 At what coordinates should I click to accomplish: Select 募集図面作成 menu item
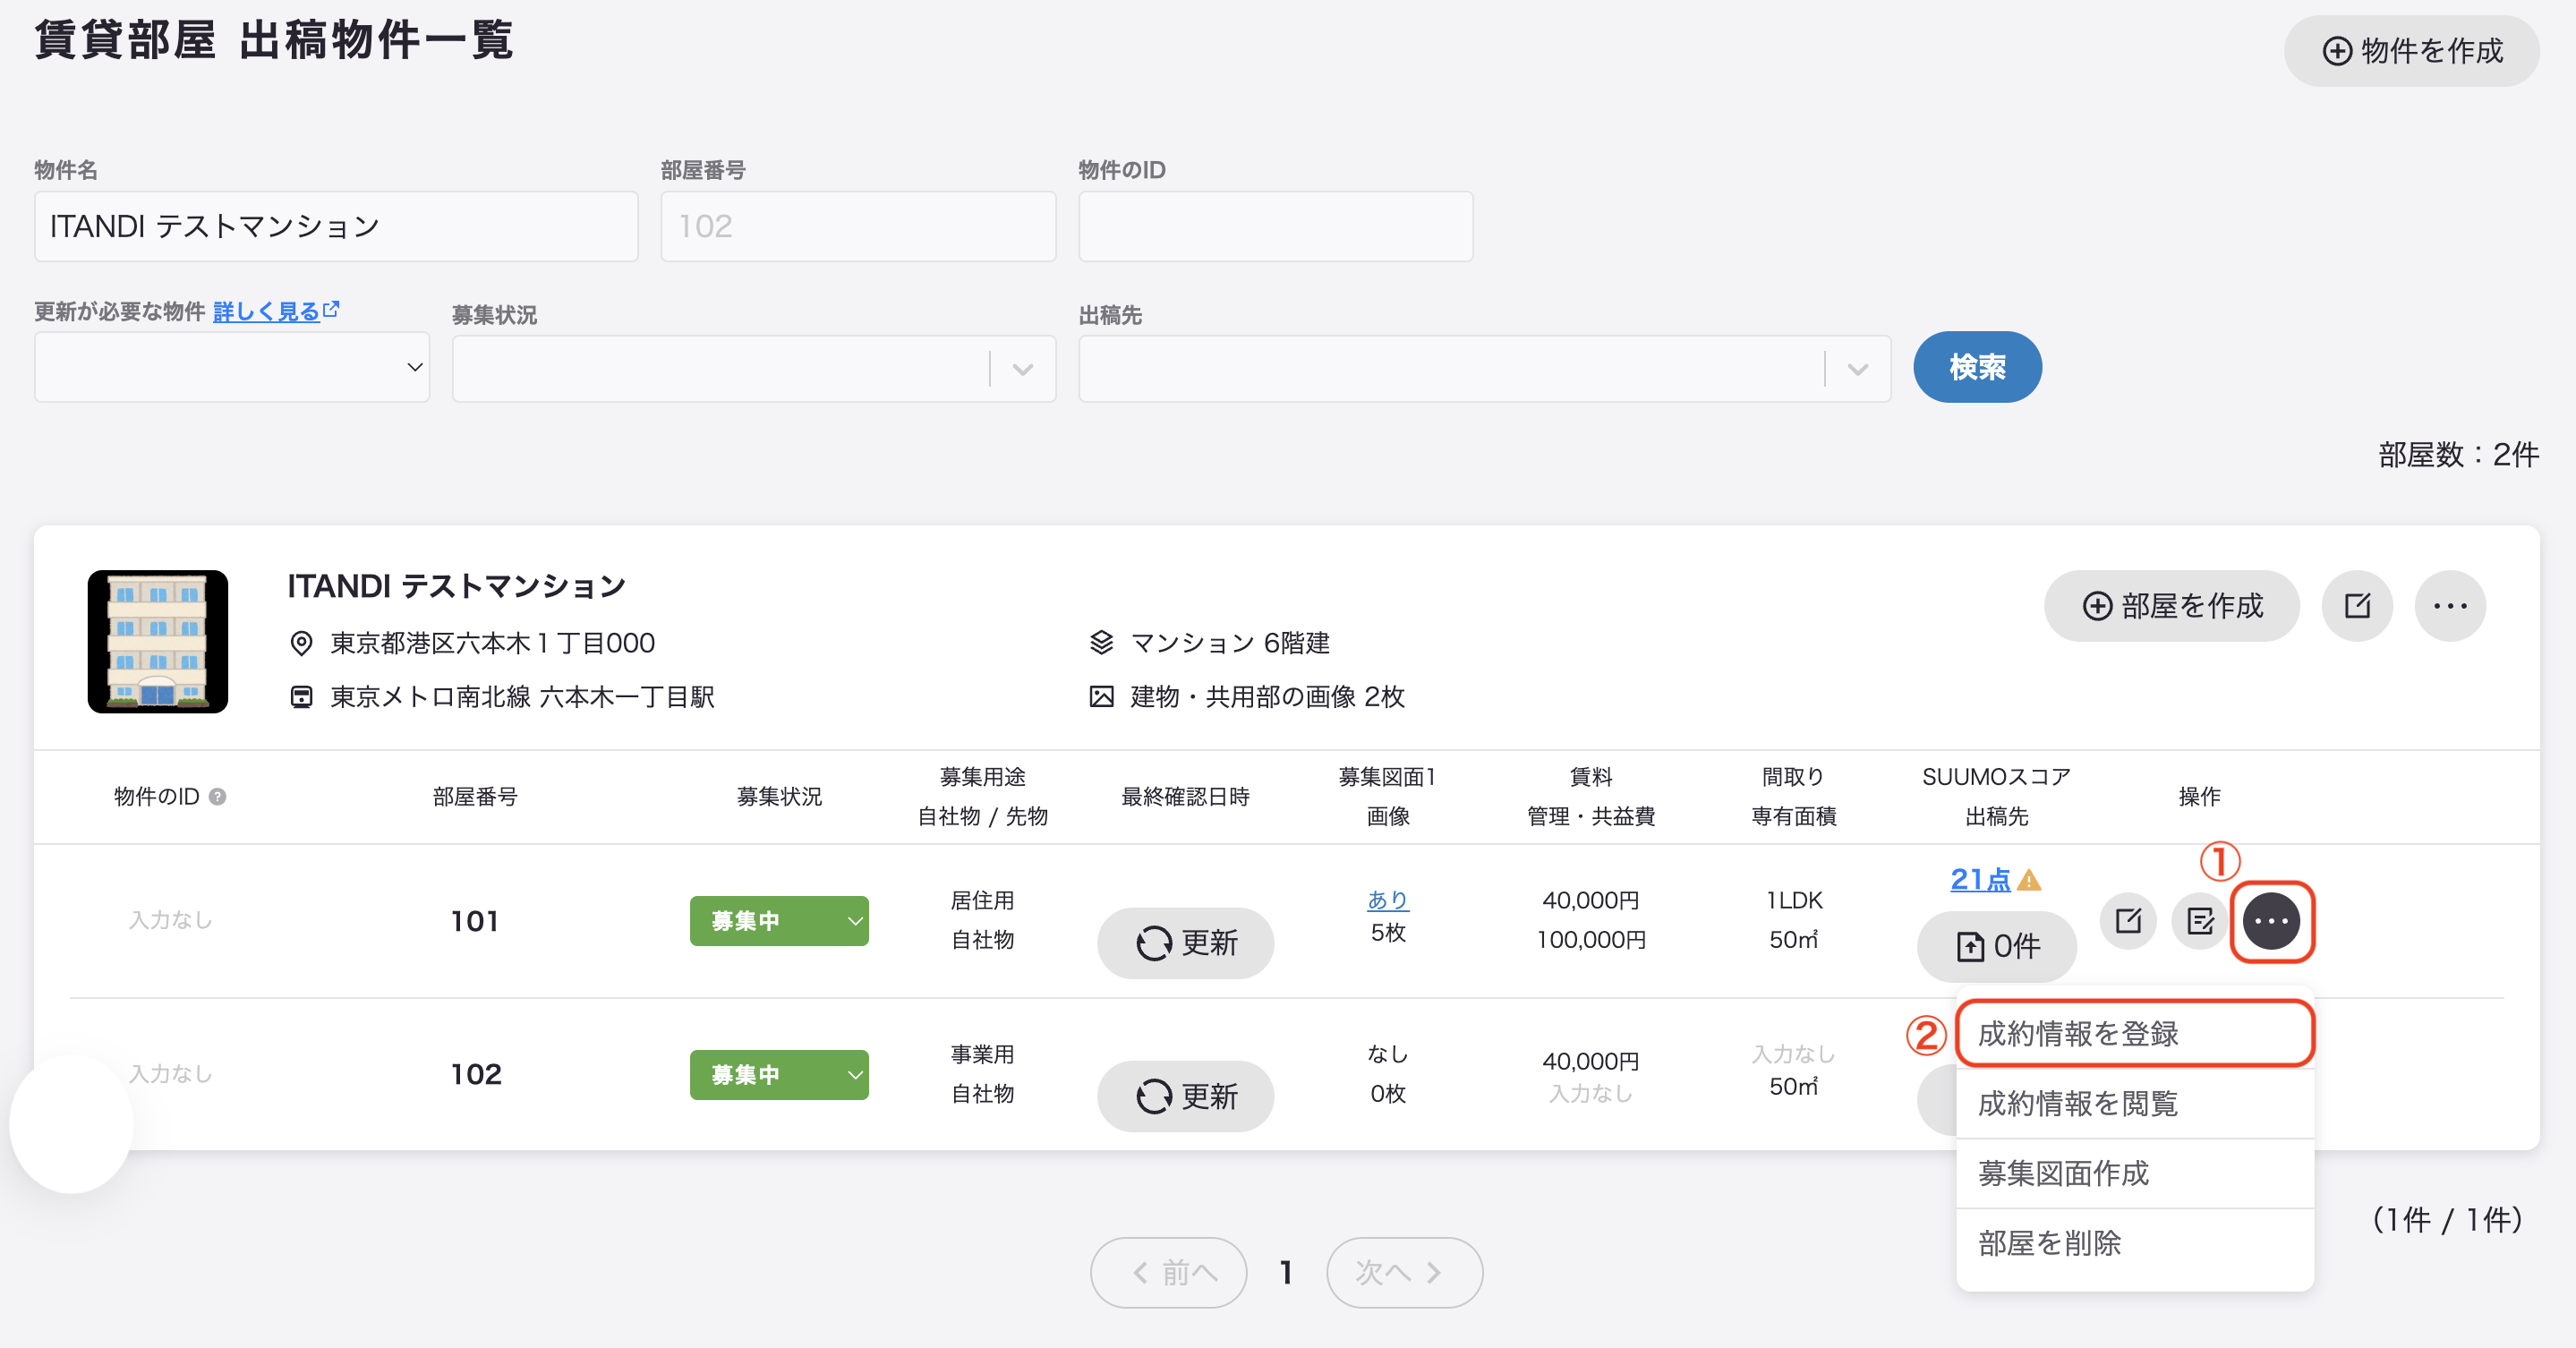click(x=2134, y=1173)
